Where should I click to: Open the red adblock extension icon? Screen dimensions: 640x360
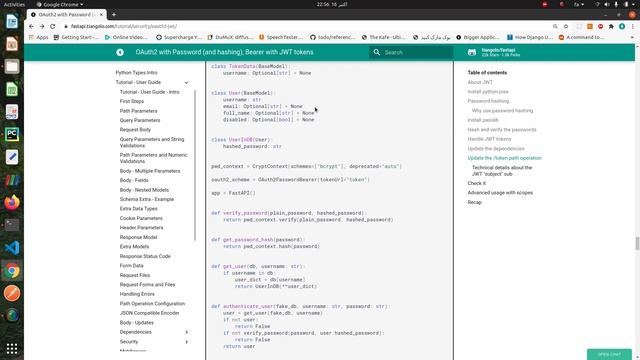click(600, 26)
